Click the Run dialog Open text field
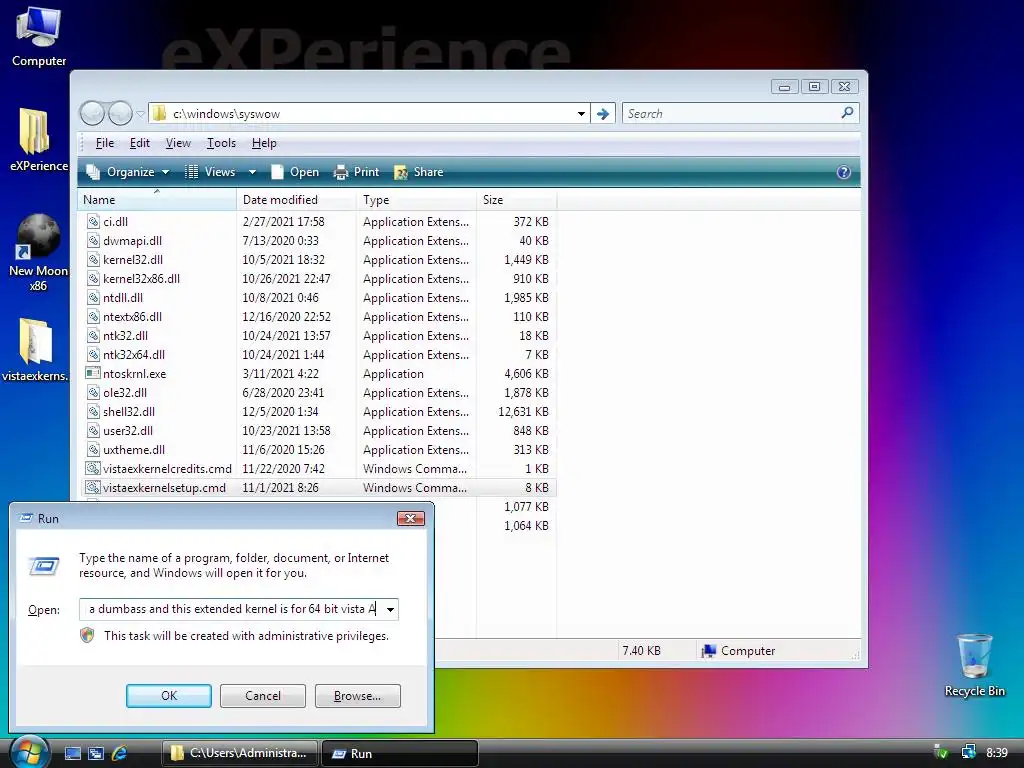The image size is (1024, 768). (231, 609)
